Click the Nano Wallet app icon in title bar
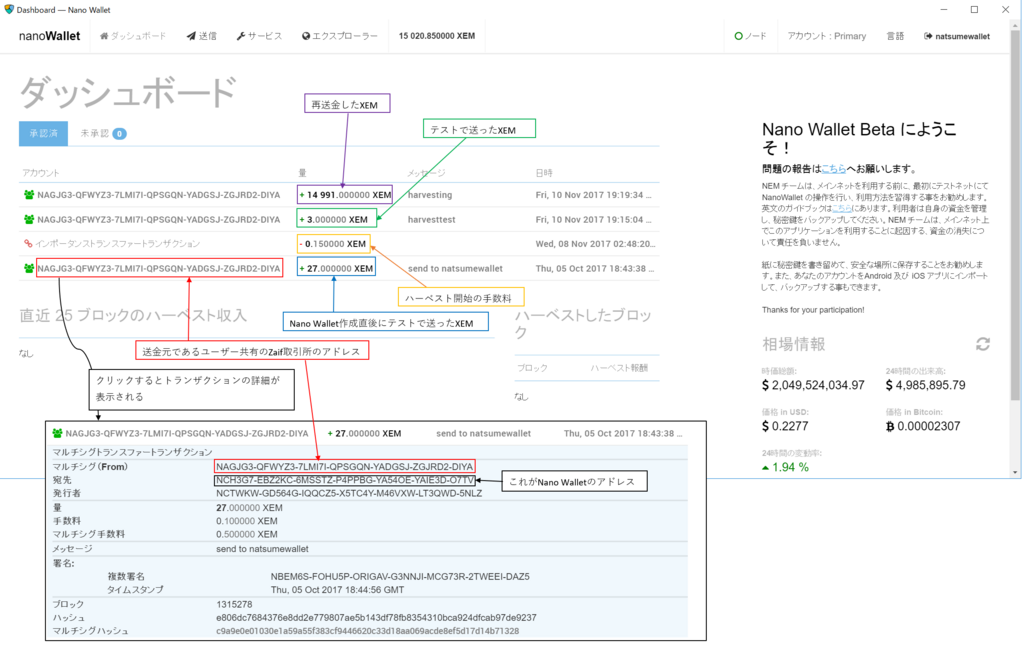The image size is (1024, 649). pos(8,9)
